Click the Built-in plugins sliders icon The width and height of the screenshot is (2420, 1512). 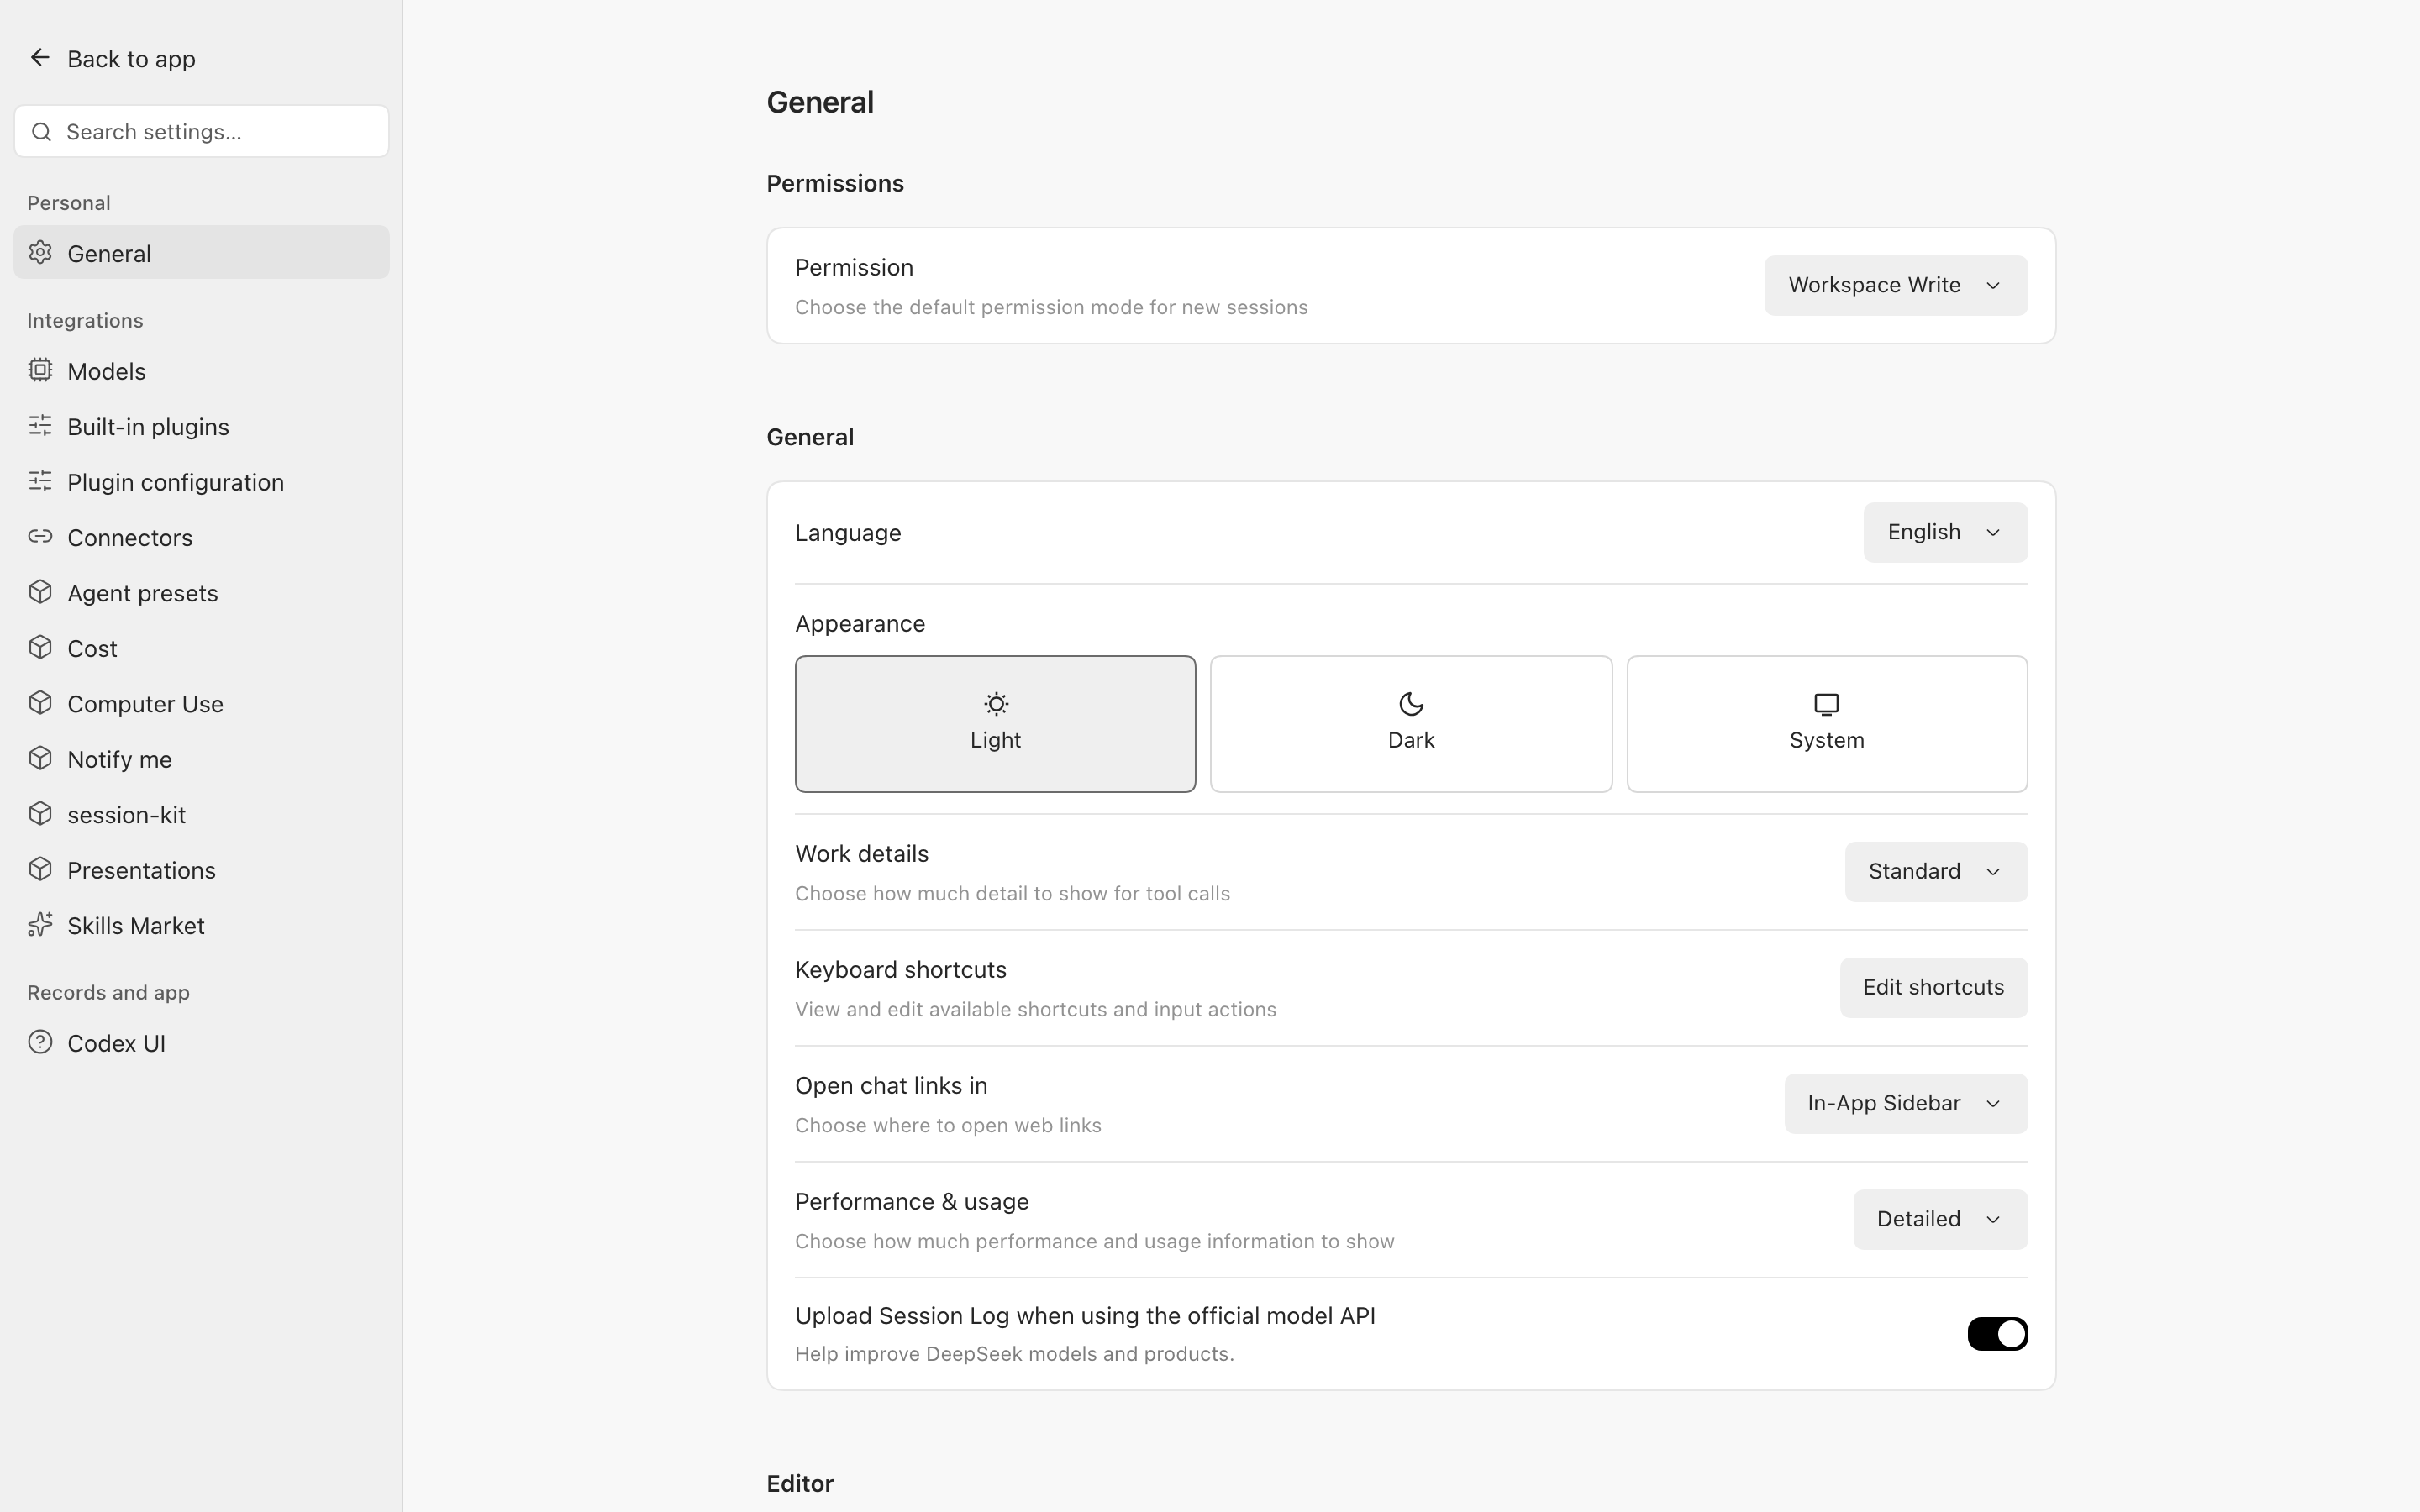point(40,426)
